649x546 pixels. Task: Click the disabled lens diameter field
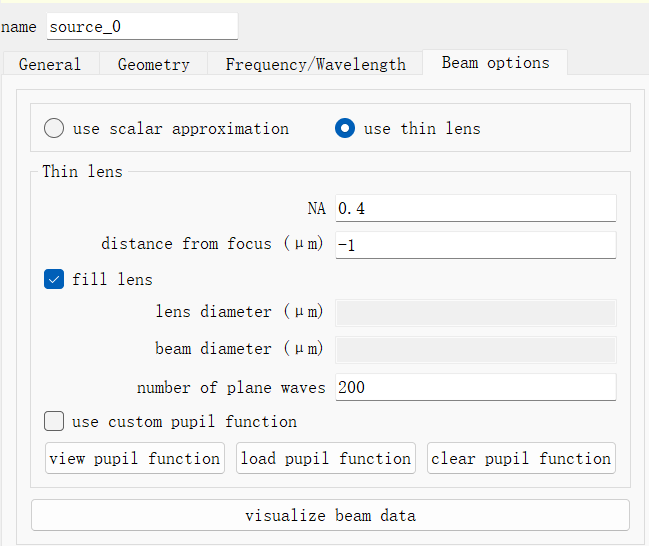(475, 312)
